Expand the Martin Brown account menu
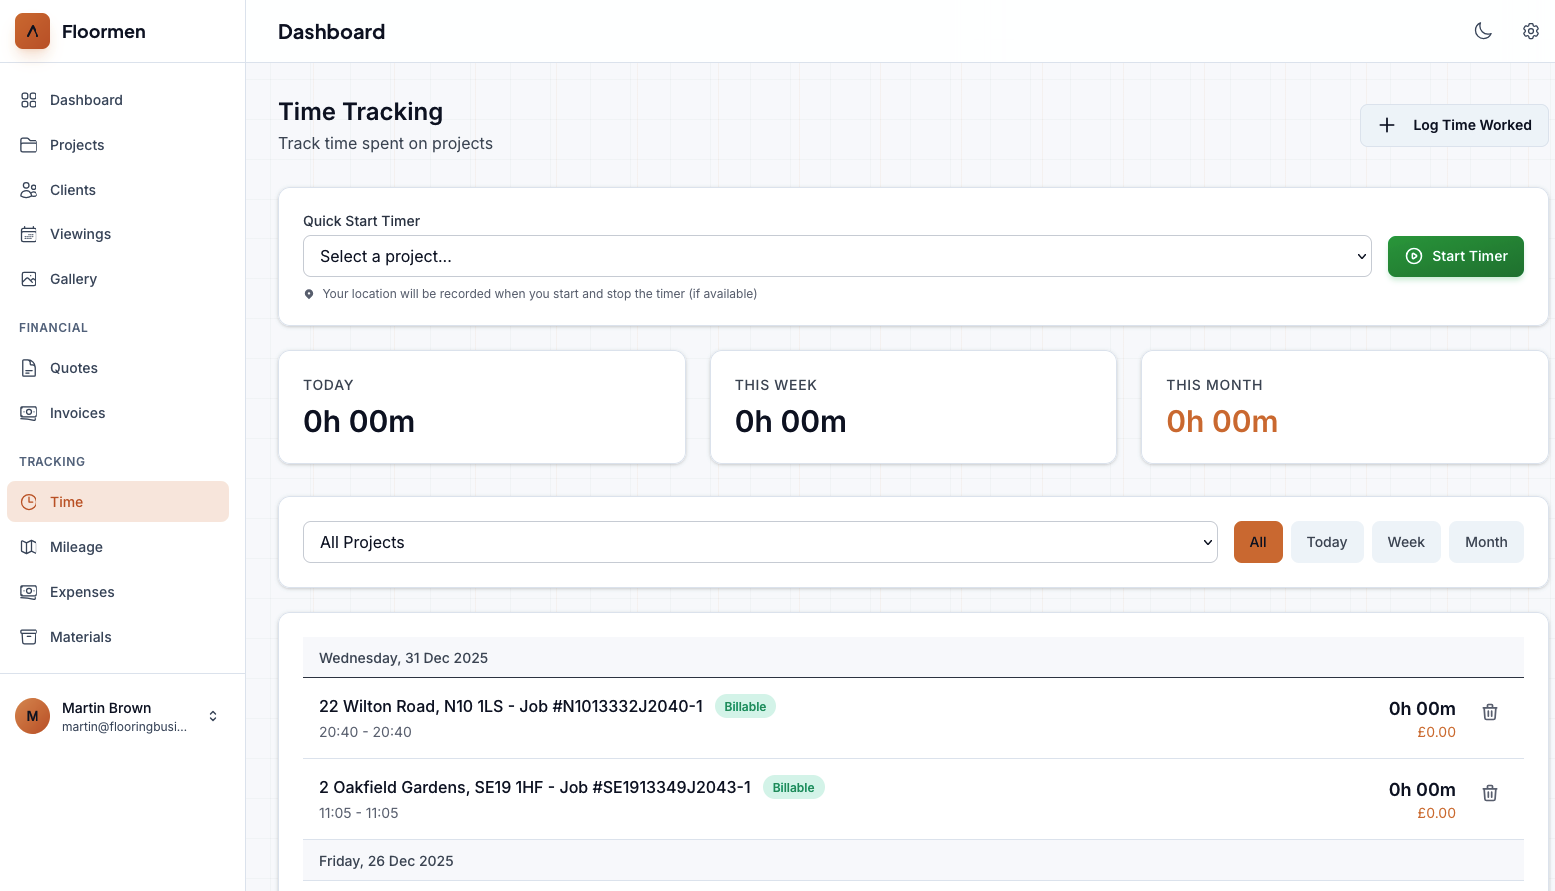 click(212, 716)
